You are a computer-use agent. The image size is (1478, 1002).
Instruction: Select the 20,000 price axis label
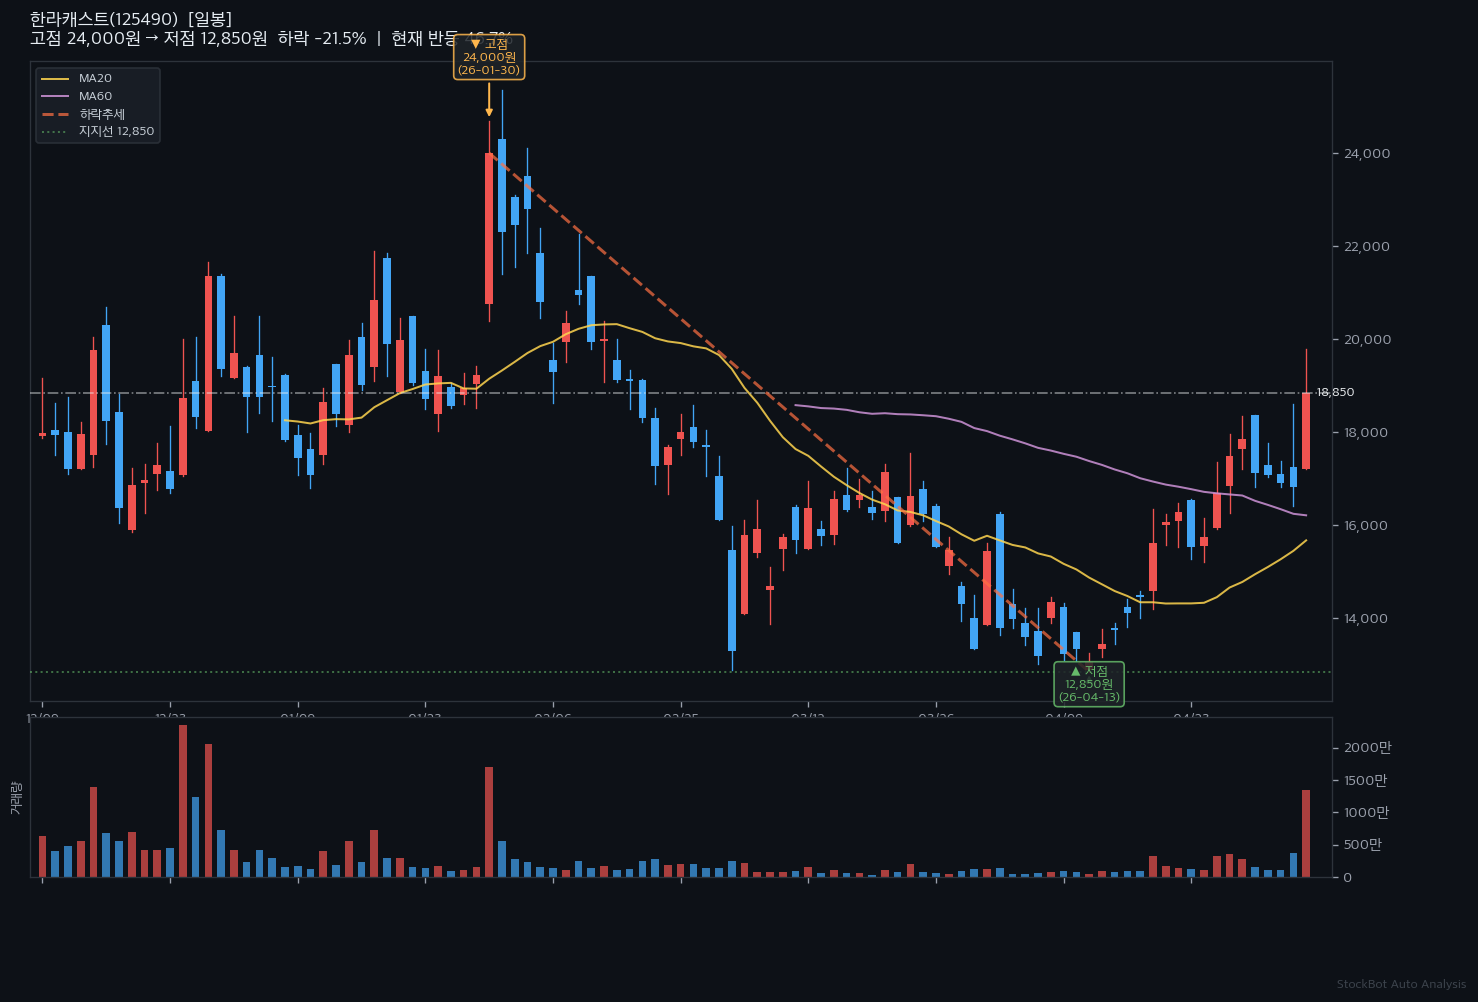click(1365, 340)
